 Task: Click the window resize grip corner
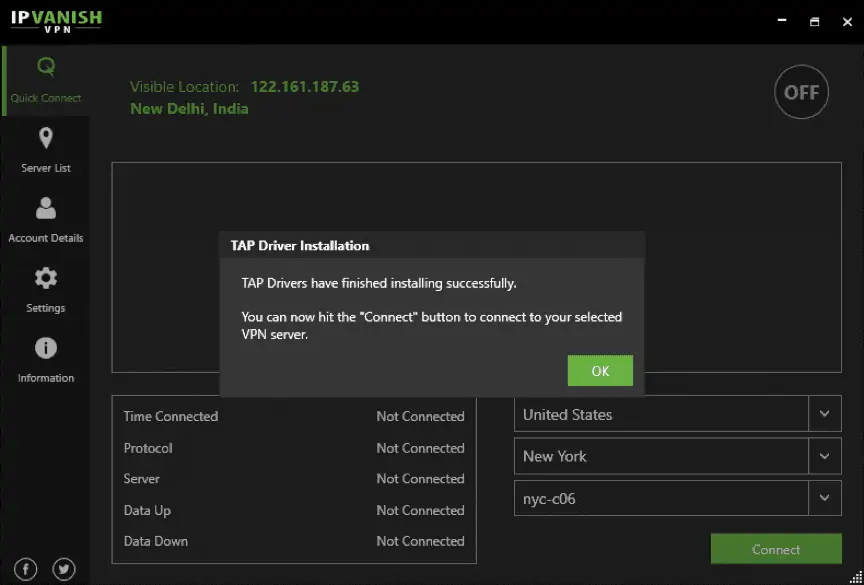(856, 577)
